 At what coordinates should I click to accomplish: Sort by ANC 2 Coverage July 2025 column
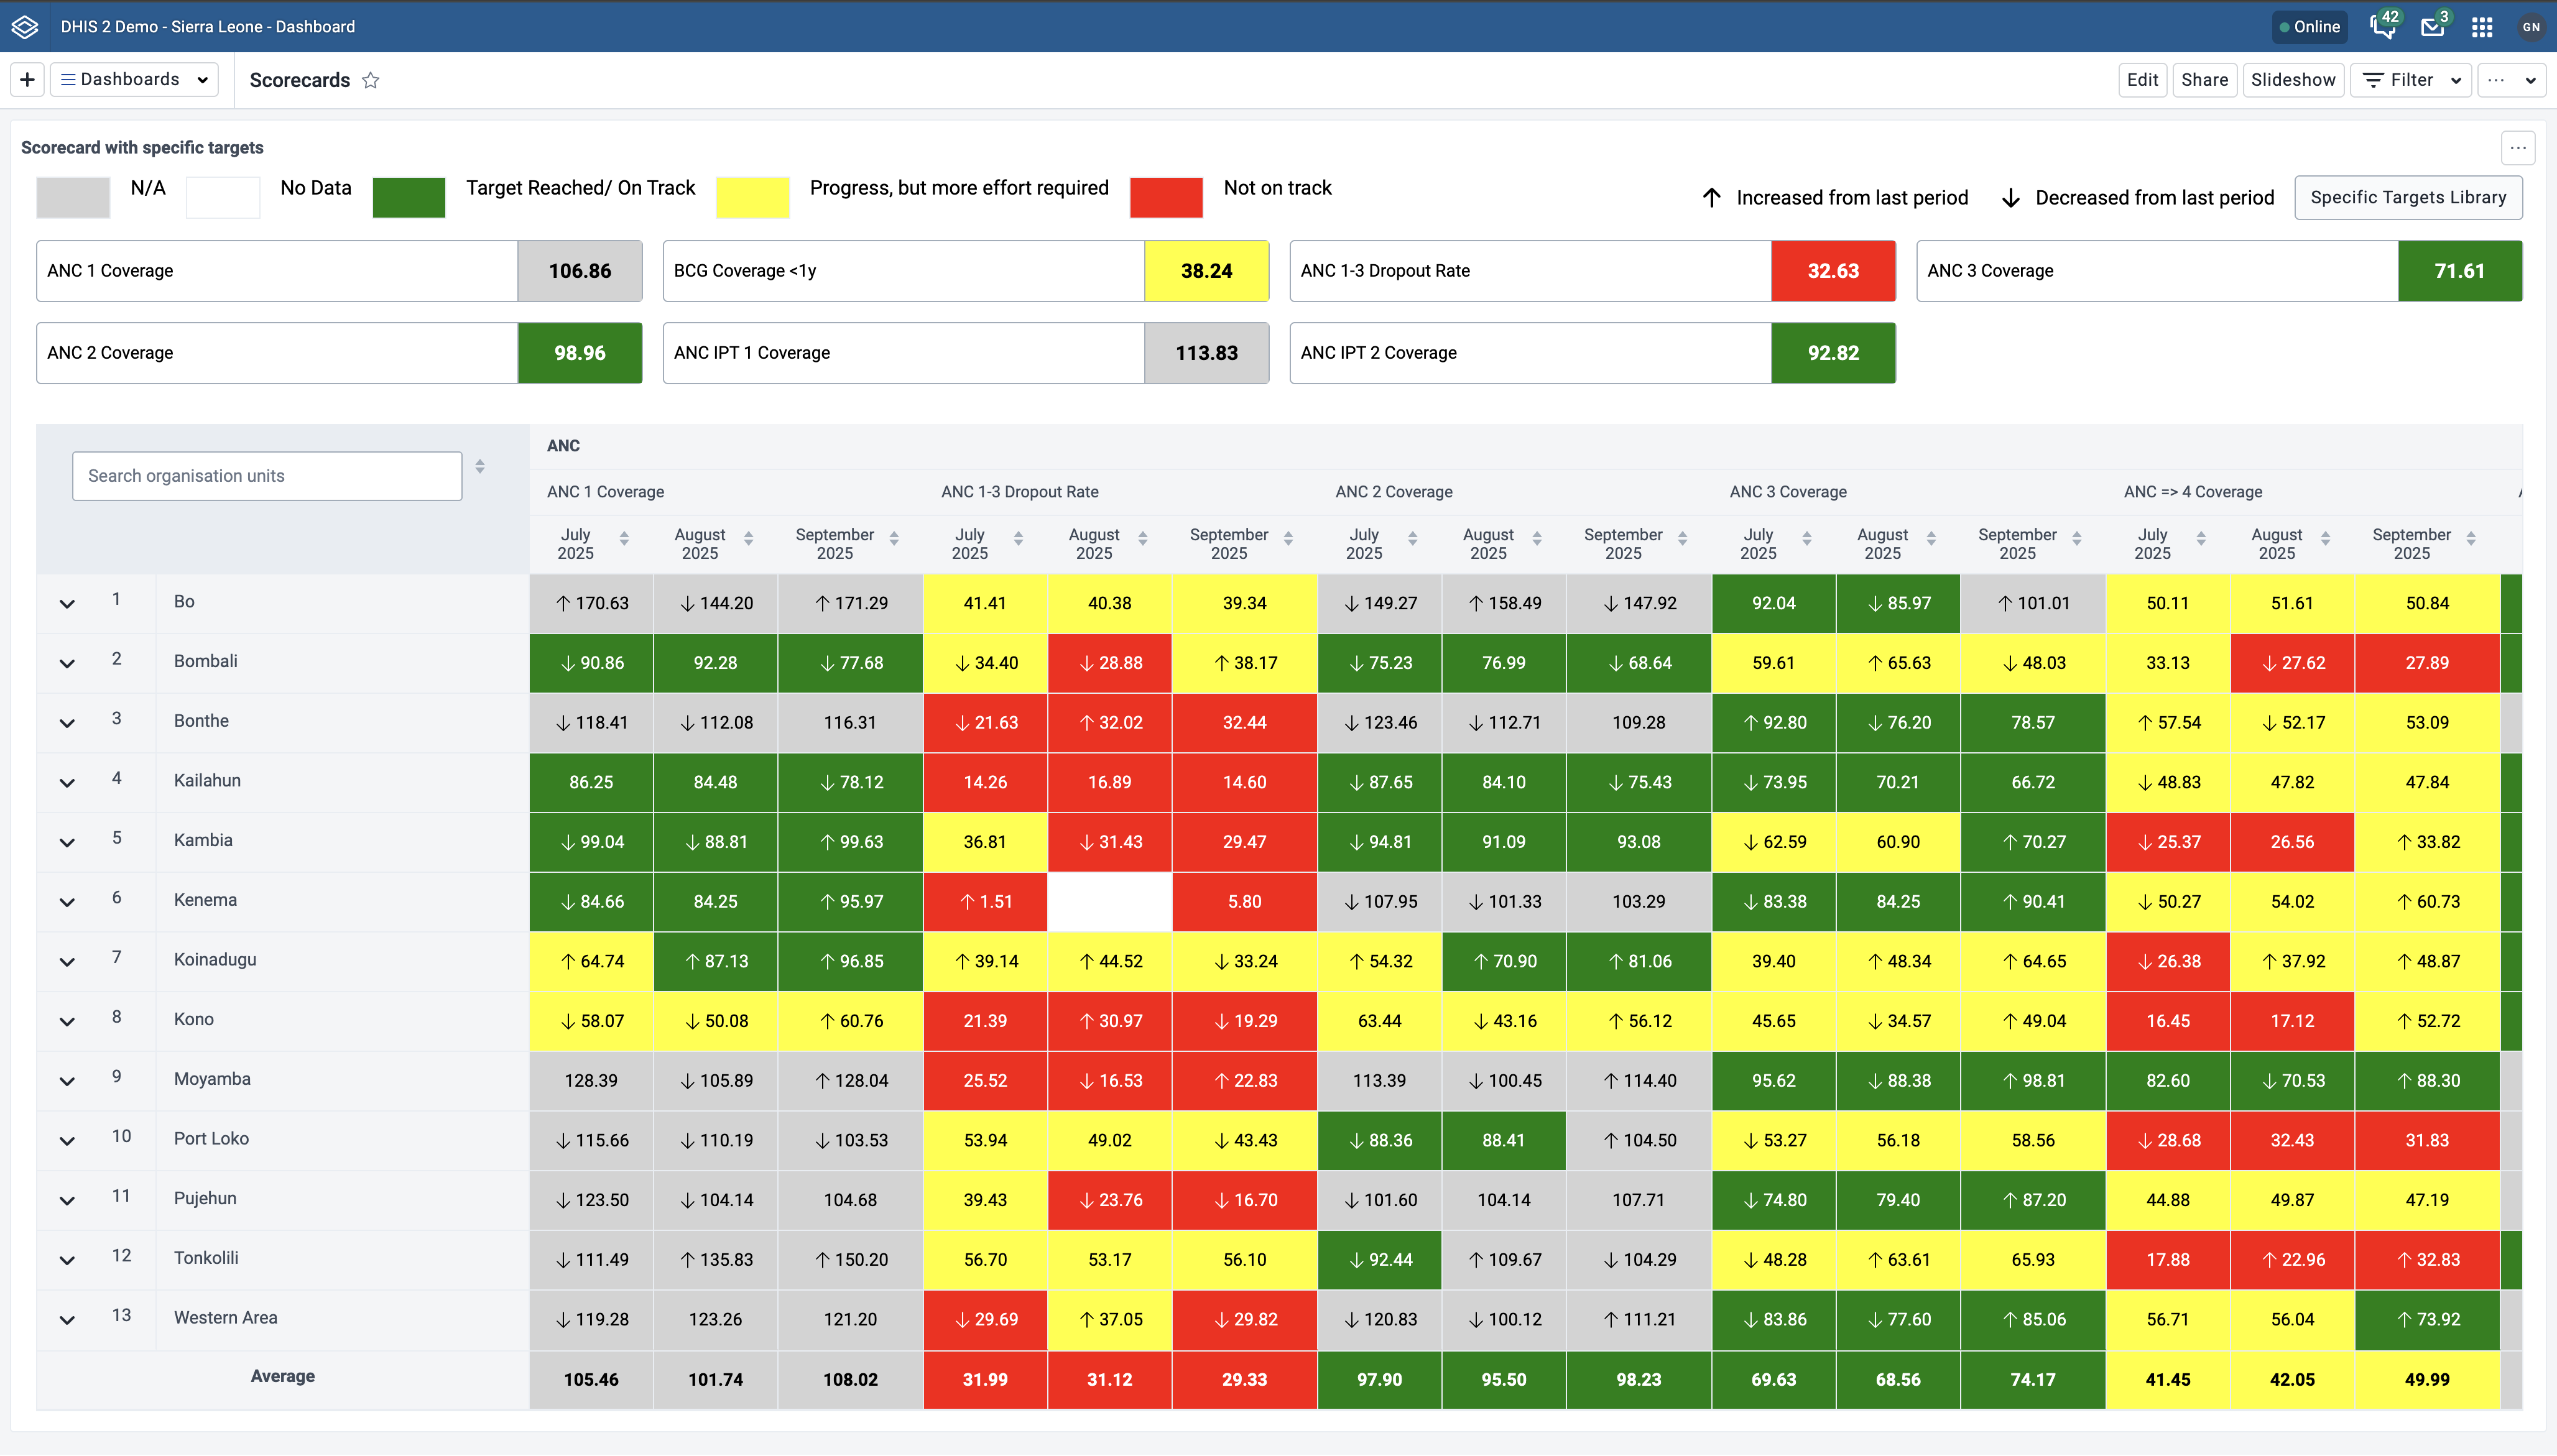[1412, 539]
